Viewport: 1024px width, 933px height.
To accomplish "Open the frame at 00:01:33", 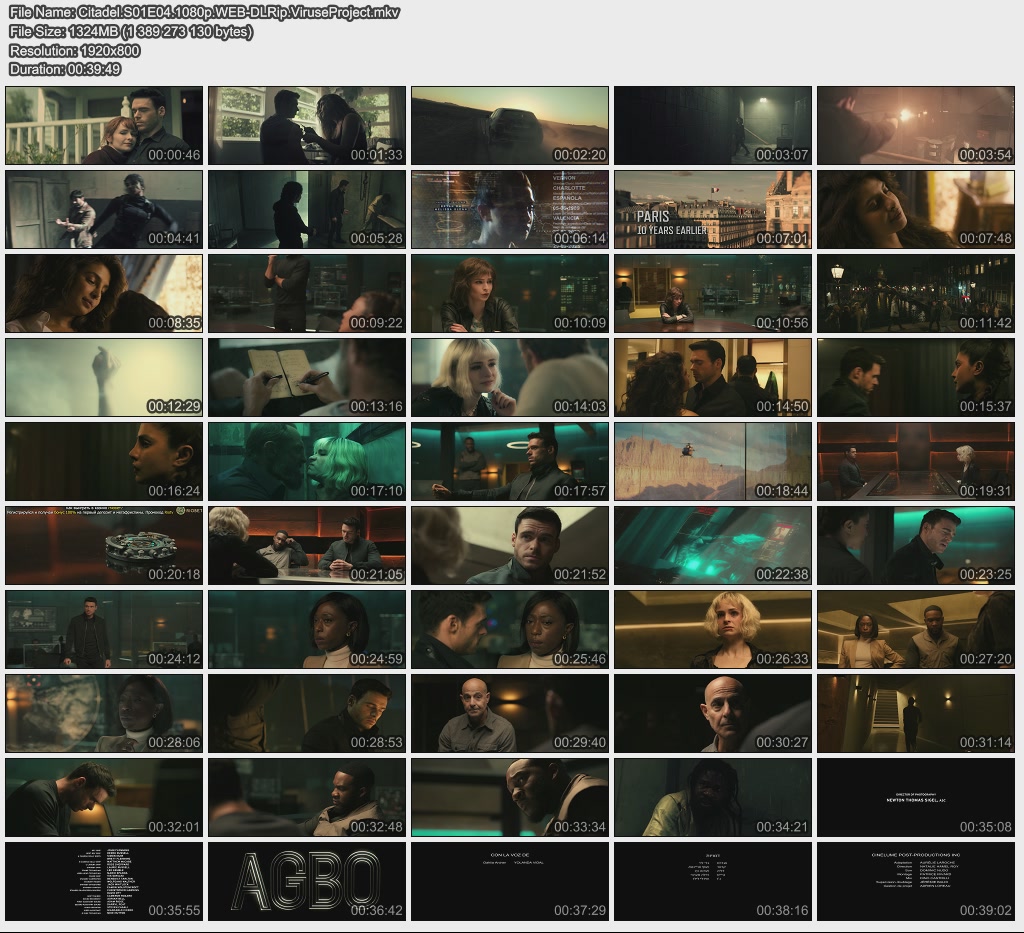I will tap(307, 125).
